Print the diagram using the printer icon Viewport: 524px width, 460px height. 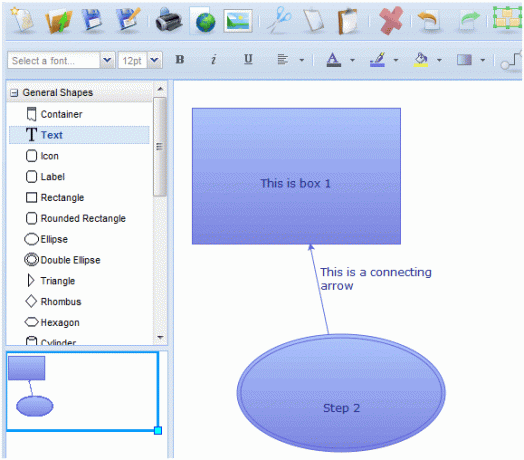click(169, 20)
